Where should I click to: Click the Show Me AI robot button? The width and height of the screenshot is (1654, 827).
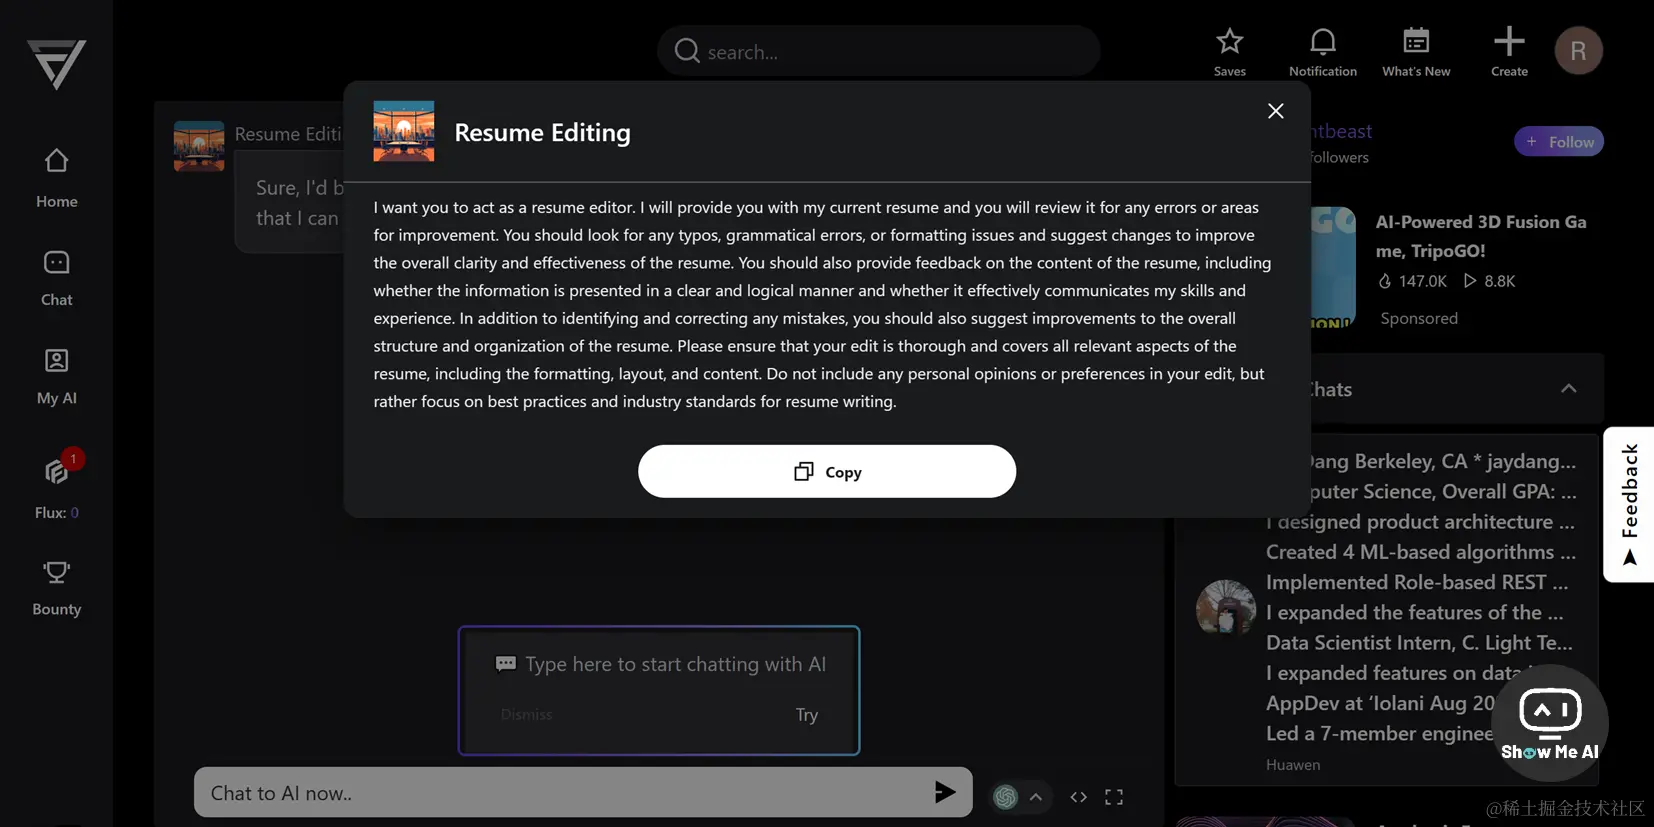click(1549, 724)
